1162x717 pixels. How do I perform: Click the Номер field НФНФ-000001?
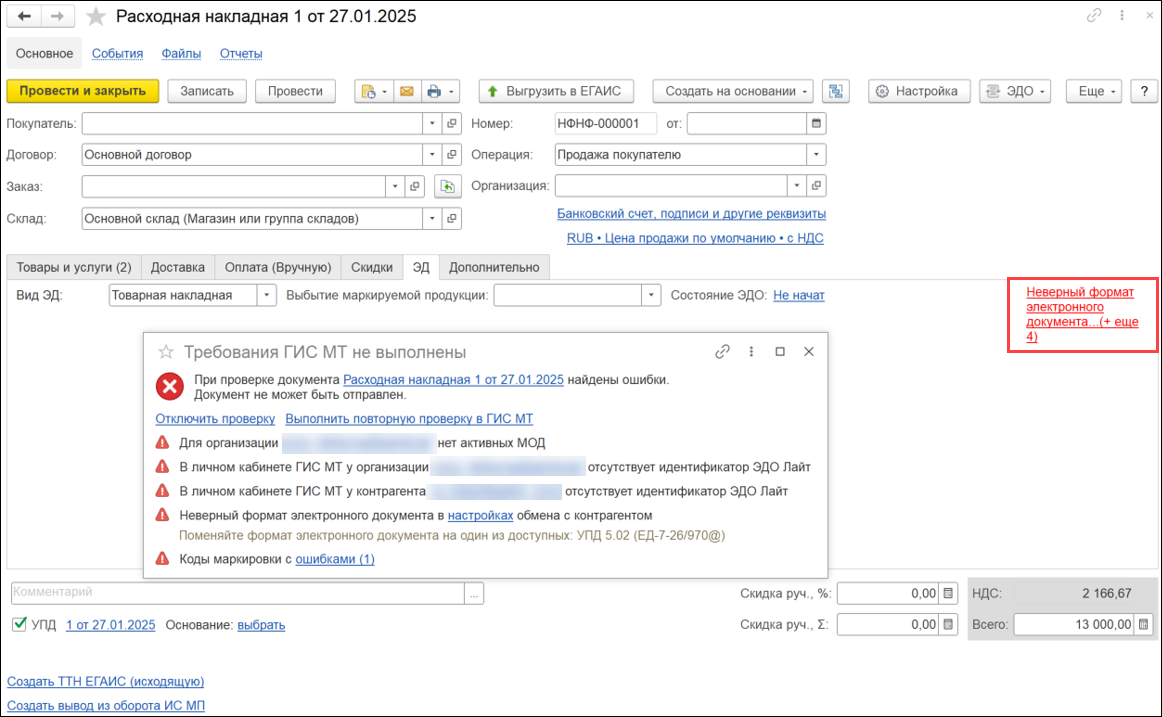(x=605, y=124)
